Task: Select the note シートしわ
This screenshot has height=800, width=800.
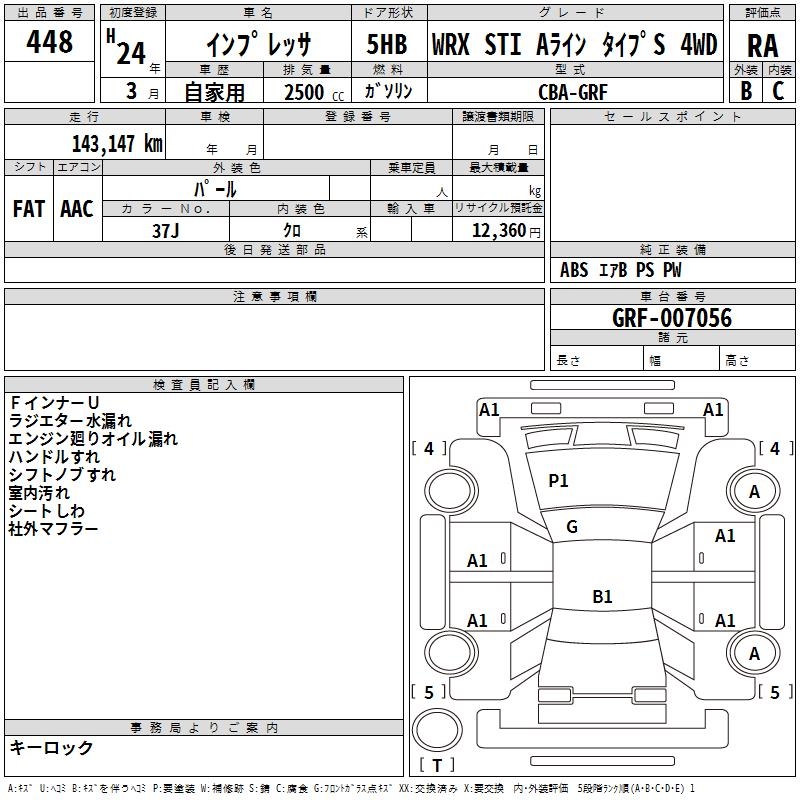Action: pyautogui.click(x=46, y=511)
